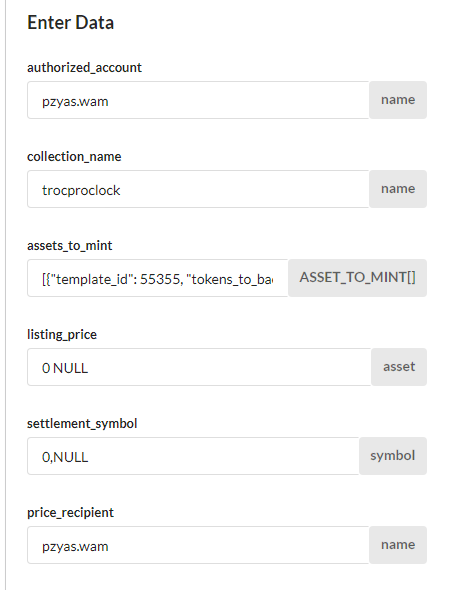Click the settlement_symbol input with 0,NULL
Screen dimensions: 451x590
(193, 456)
